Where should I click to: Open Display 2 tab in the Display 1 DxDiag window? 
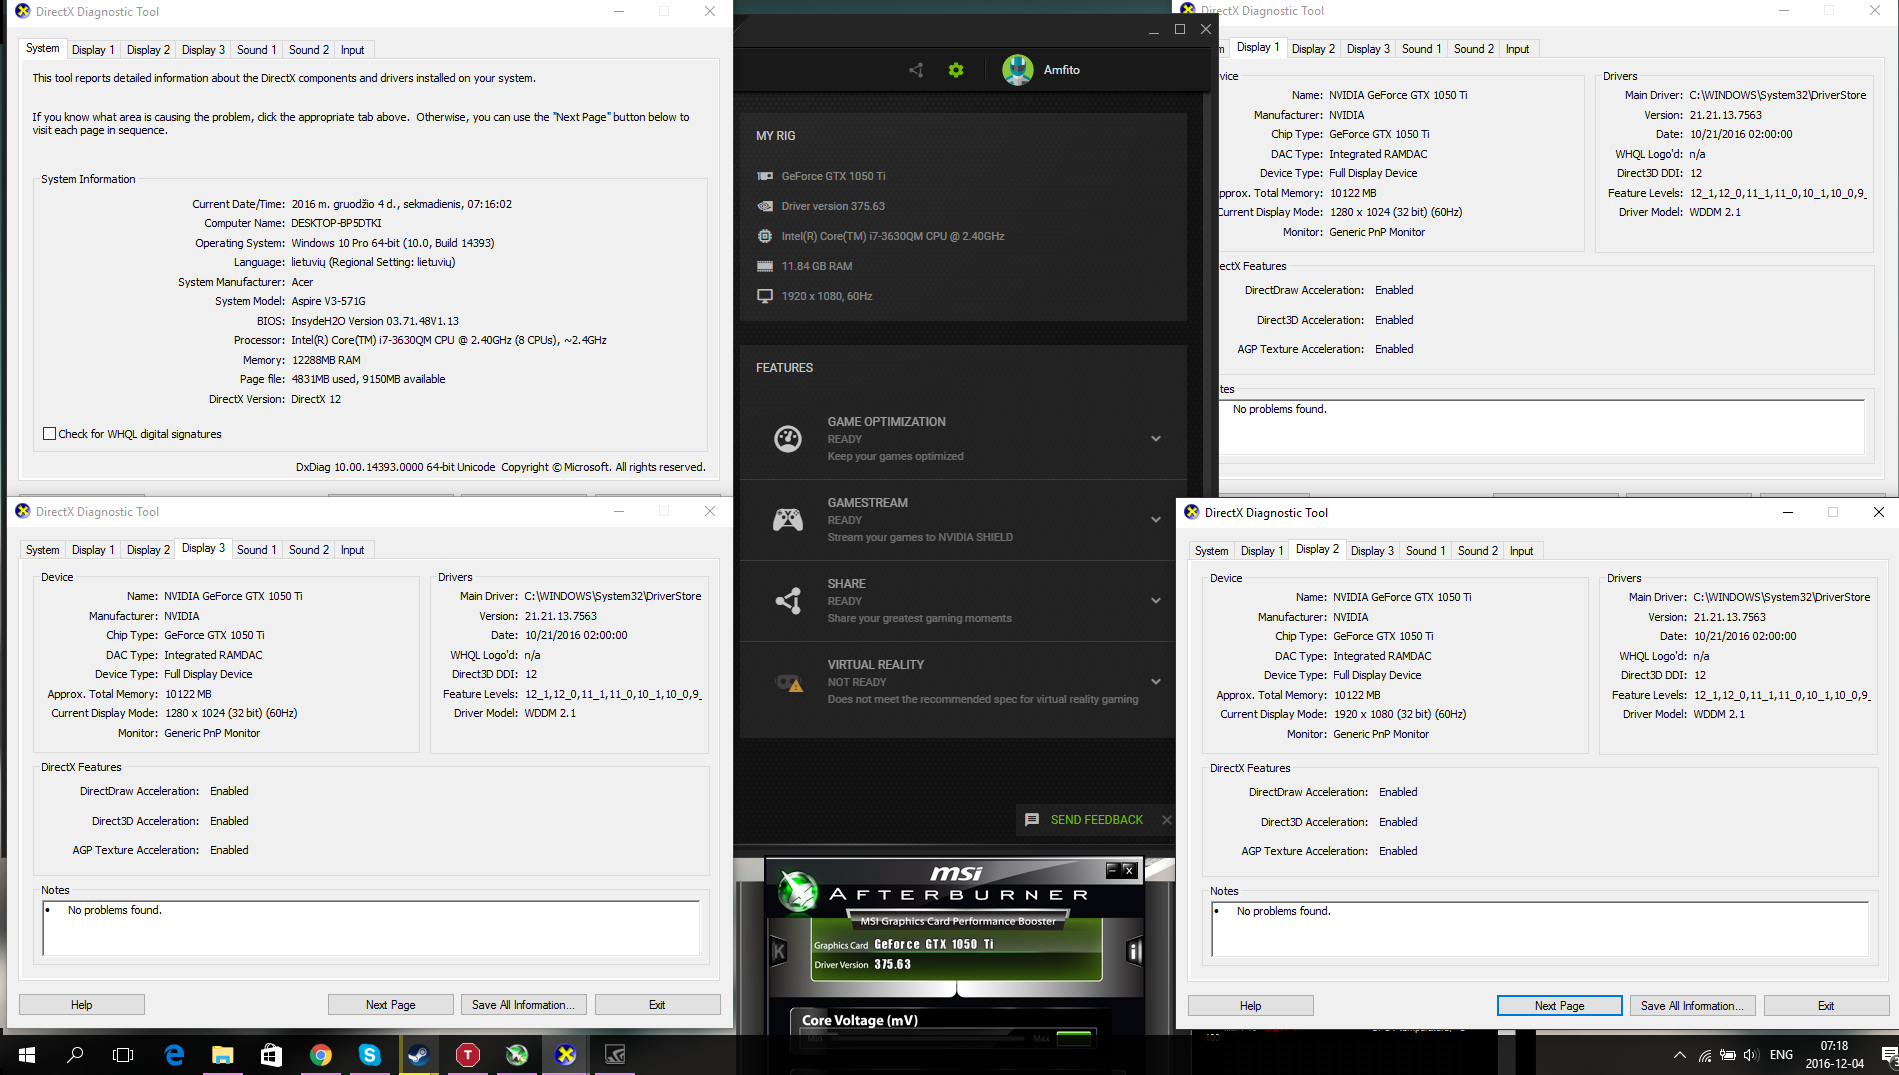(1313, 49)
